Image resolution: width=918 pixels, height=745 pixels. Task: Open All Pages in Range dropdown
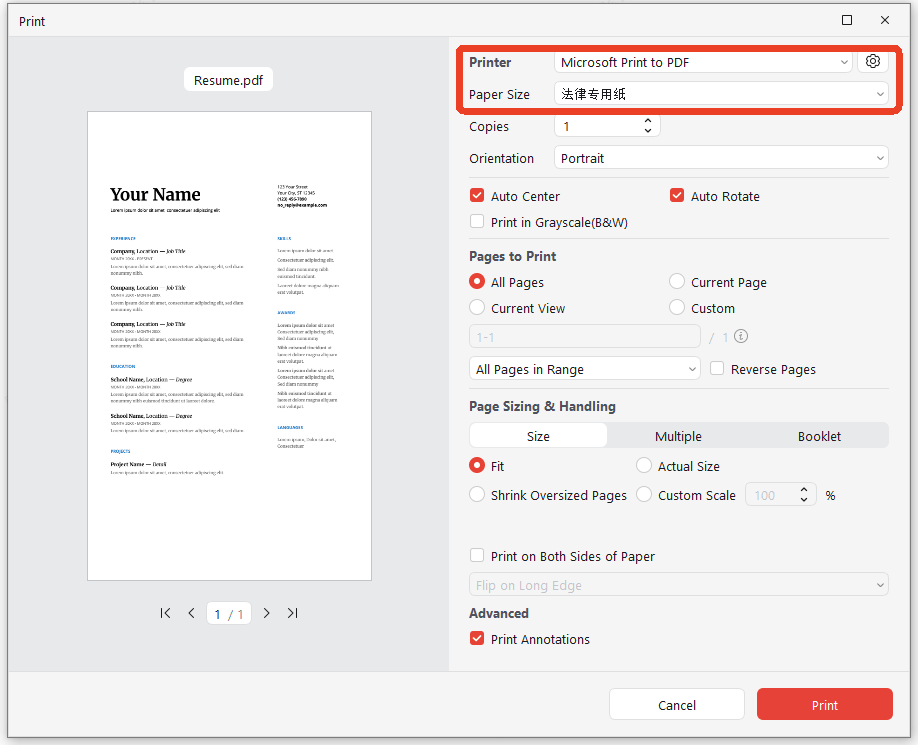click(584, 369)
